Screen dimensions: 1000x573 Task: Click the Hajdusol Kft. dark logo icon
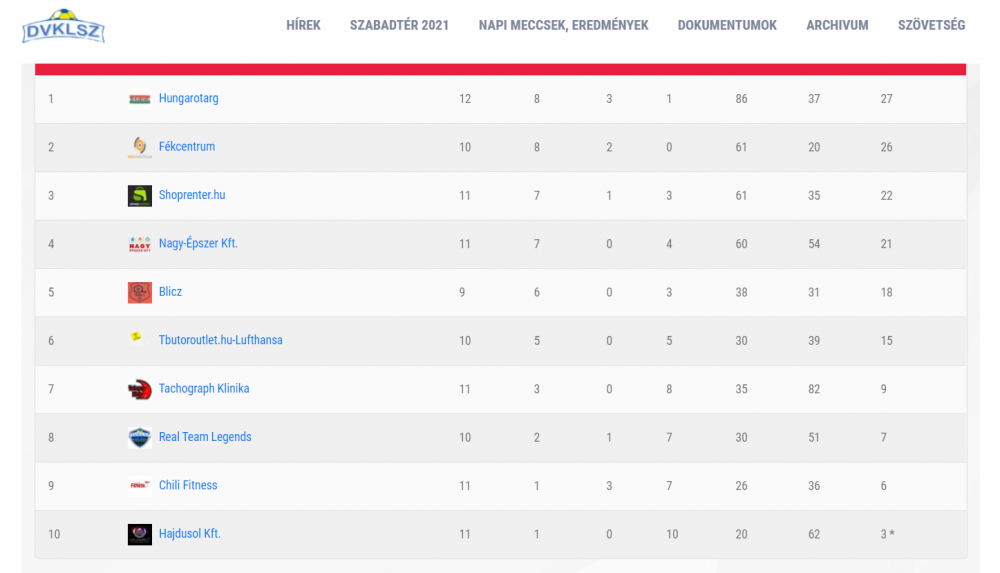pyautogui.click(x=140, y=534)
